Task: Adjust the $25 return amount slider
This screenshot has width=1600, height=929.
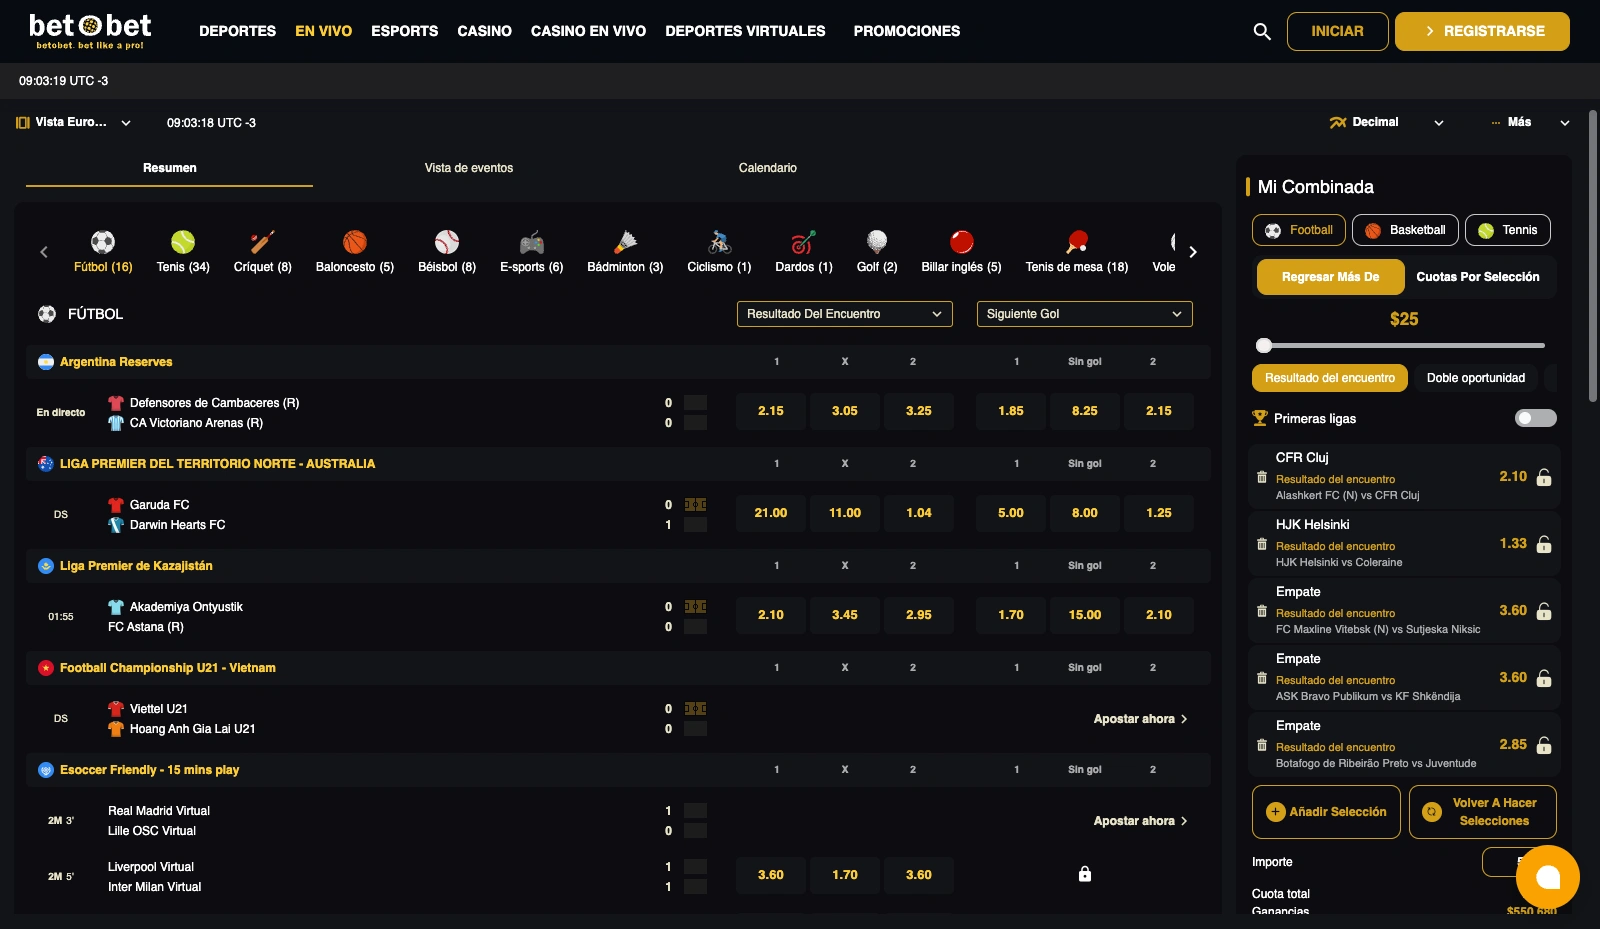Action: (1264, 345)
